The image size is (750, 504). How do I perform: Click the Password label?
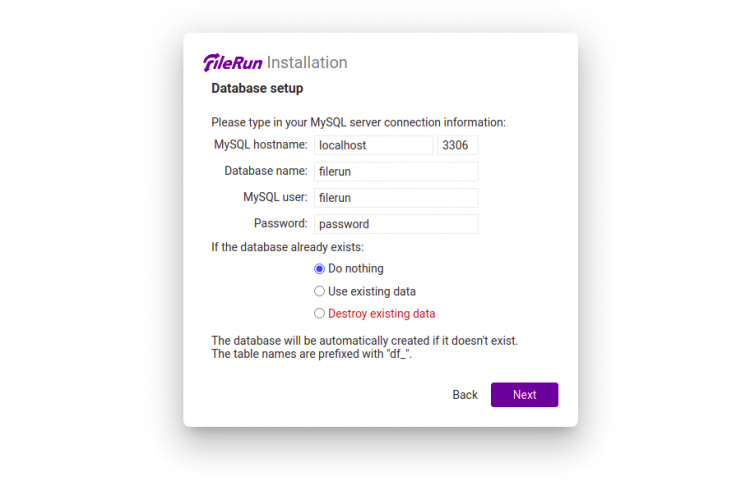281,223
